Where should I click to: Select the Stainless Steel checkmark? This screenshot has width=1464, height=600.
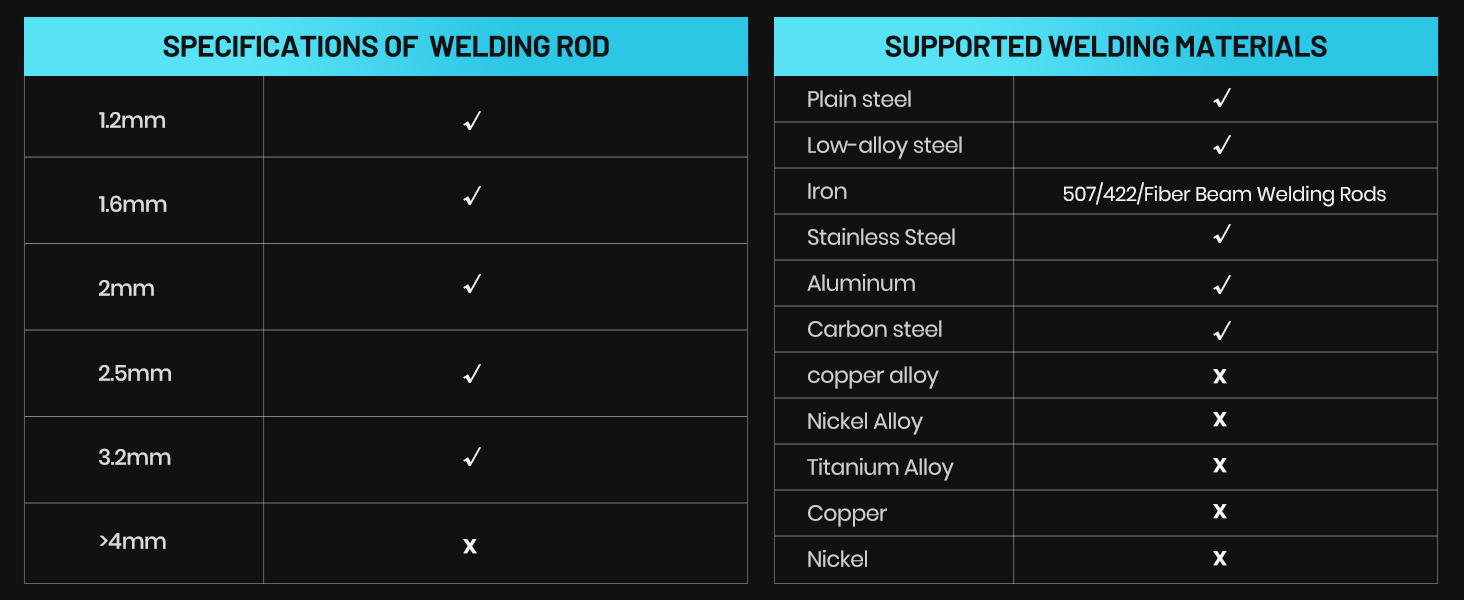pos(1221,235)
